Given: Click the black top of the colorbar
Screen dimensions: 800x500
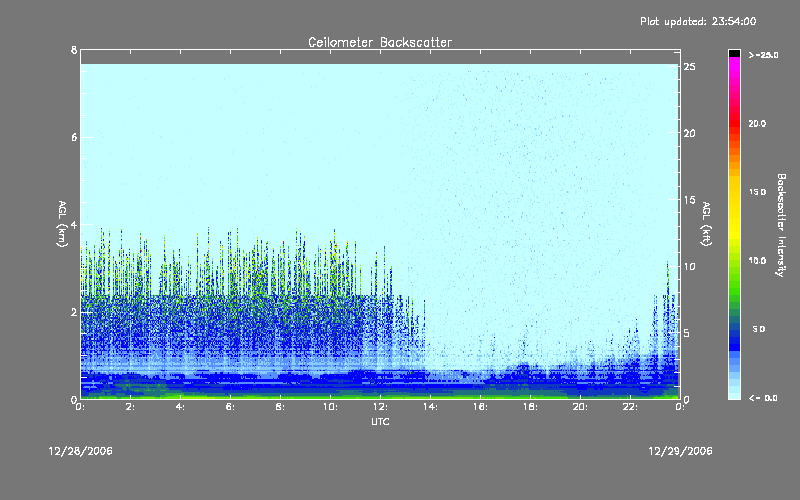Looking at the screenshot, I should pyautogui.click(x=734, y=53).
